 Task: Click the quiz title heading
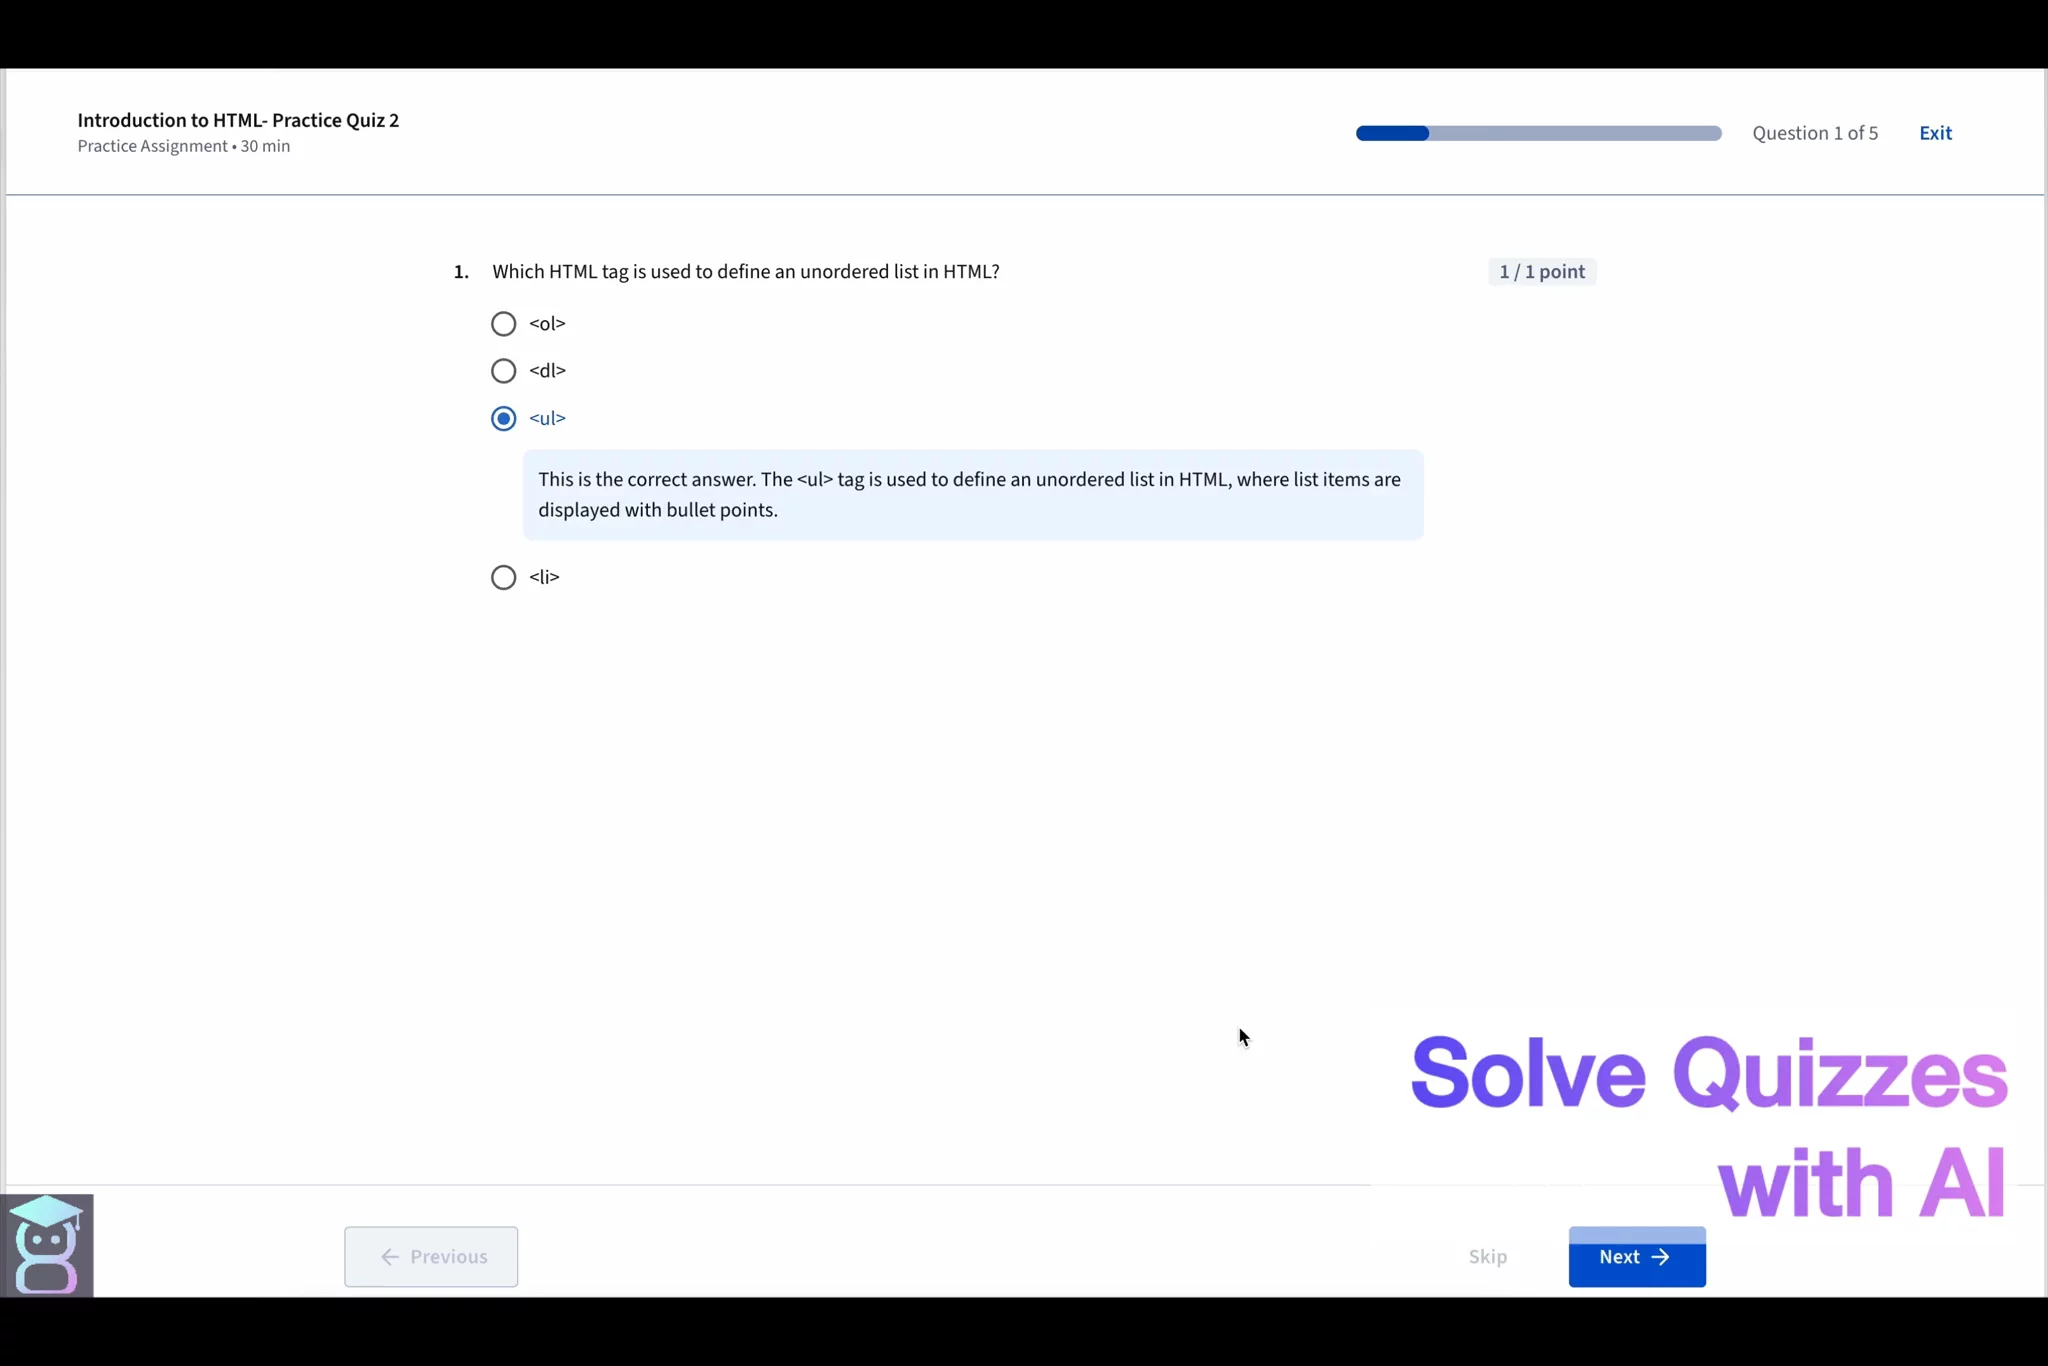238,121
